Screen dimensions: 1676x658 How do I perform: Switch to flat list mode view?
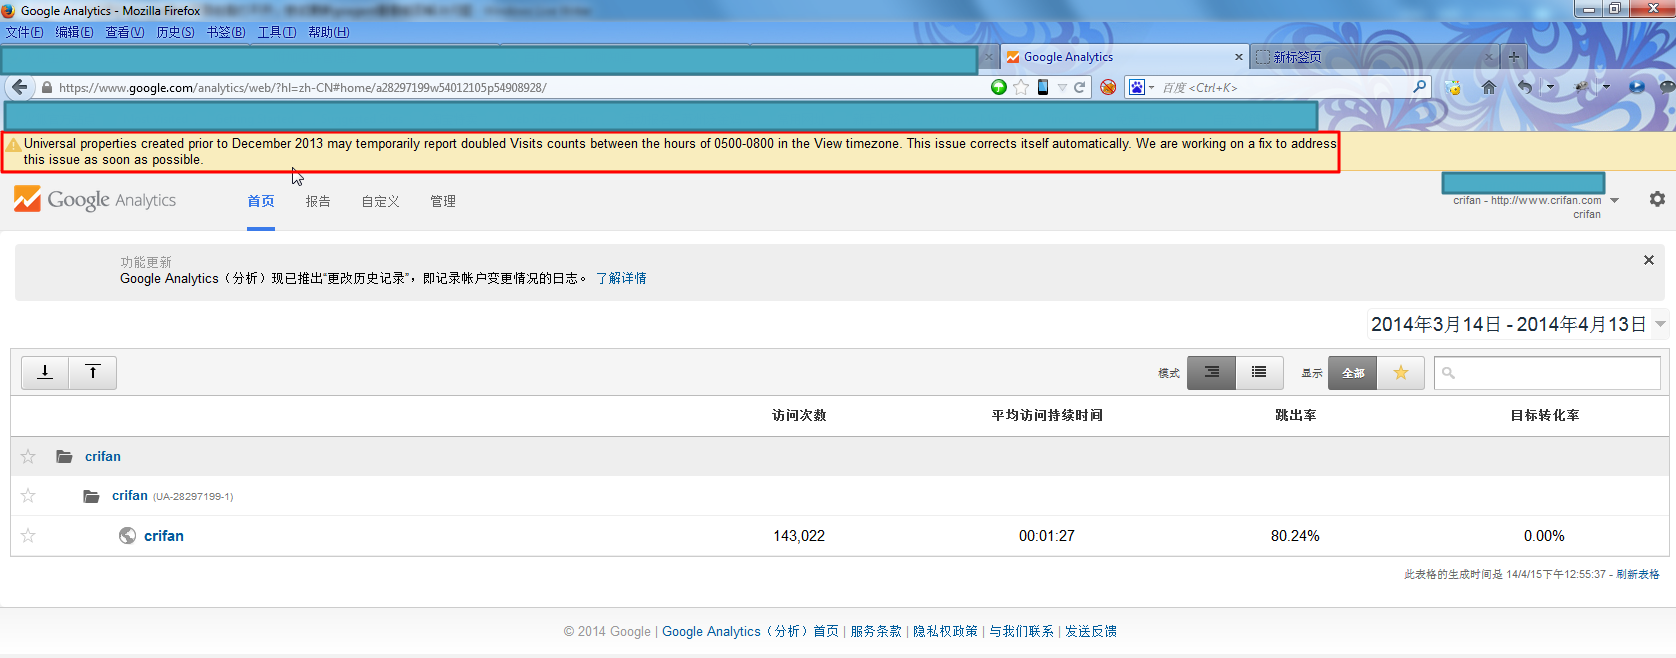click(1259, 372)
